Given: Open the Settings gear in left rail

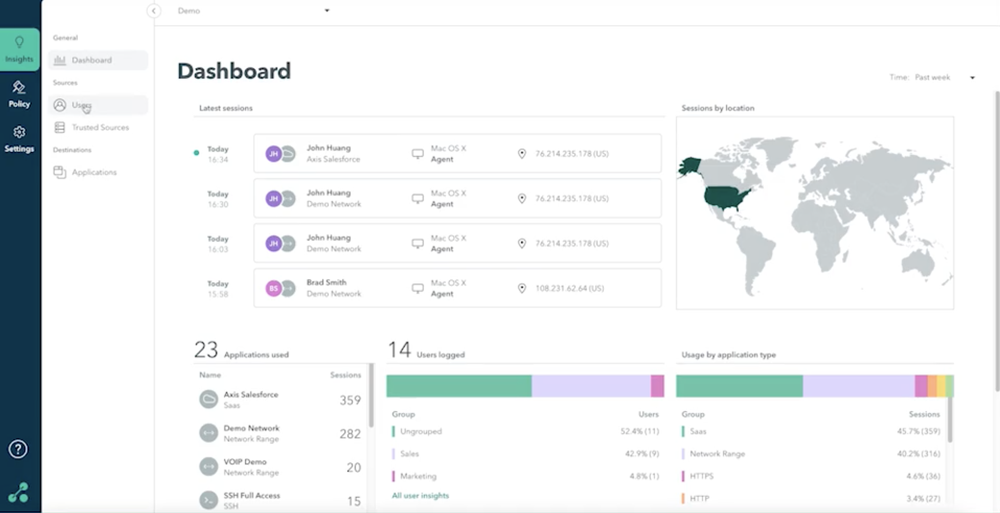Looking at the screenshot, I should click(x=19, y=139).
